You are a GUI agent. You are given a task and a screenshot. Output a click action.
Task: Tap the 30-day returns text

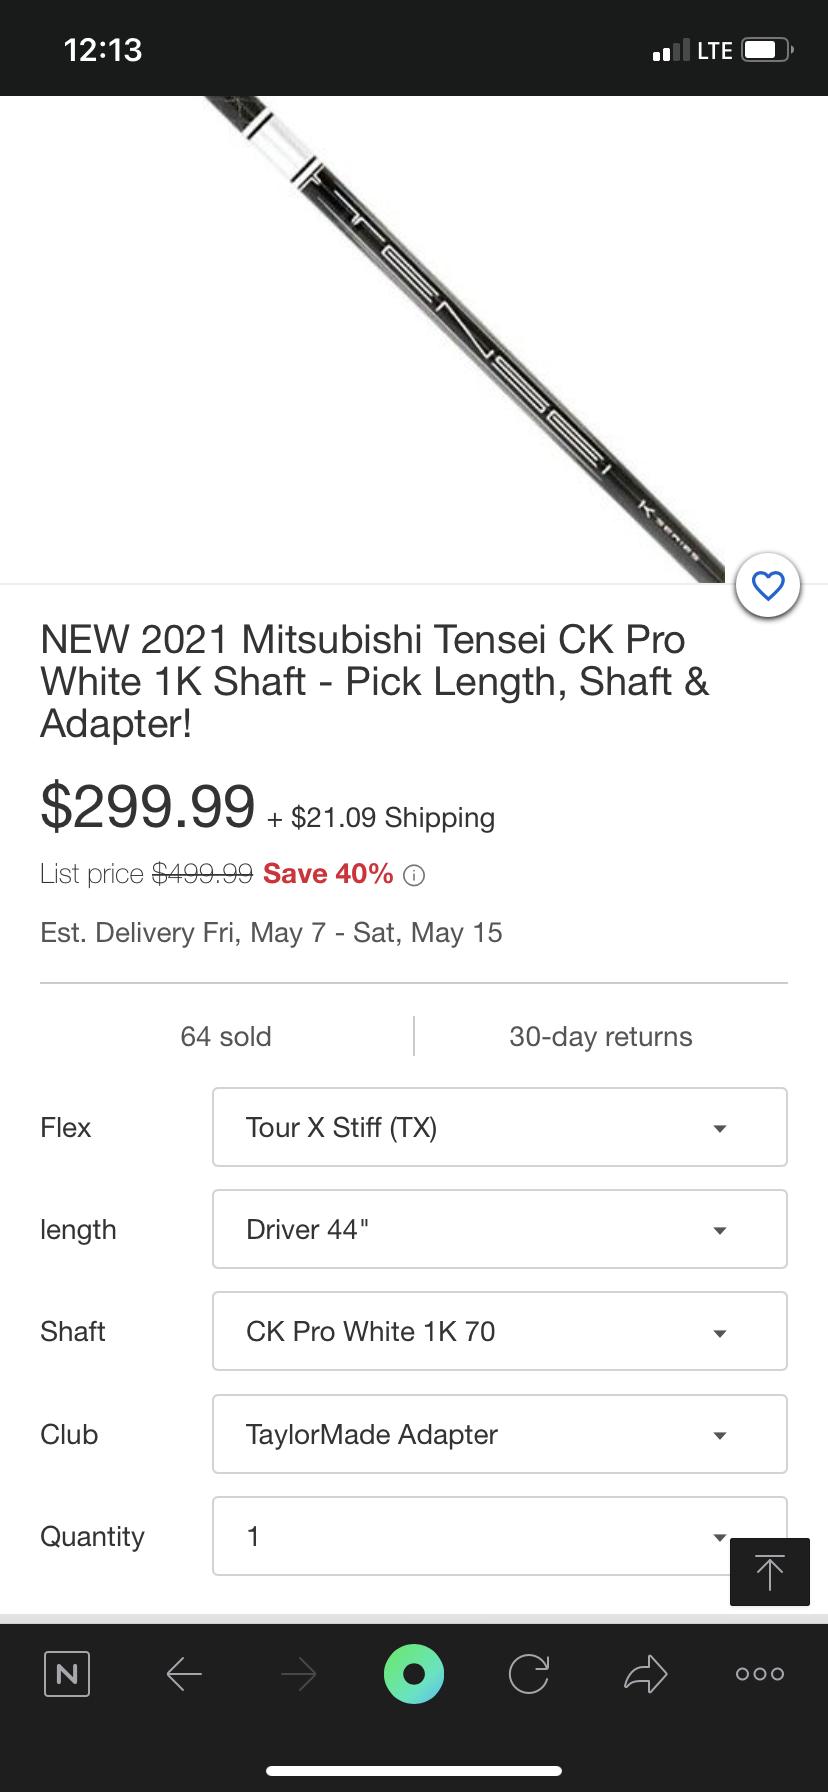pos(600,1036)
